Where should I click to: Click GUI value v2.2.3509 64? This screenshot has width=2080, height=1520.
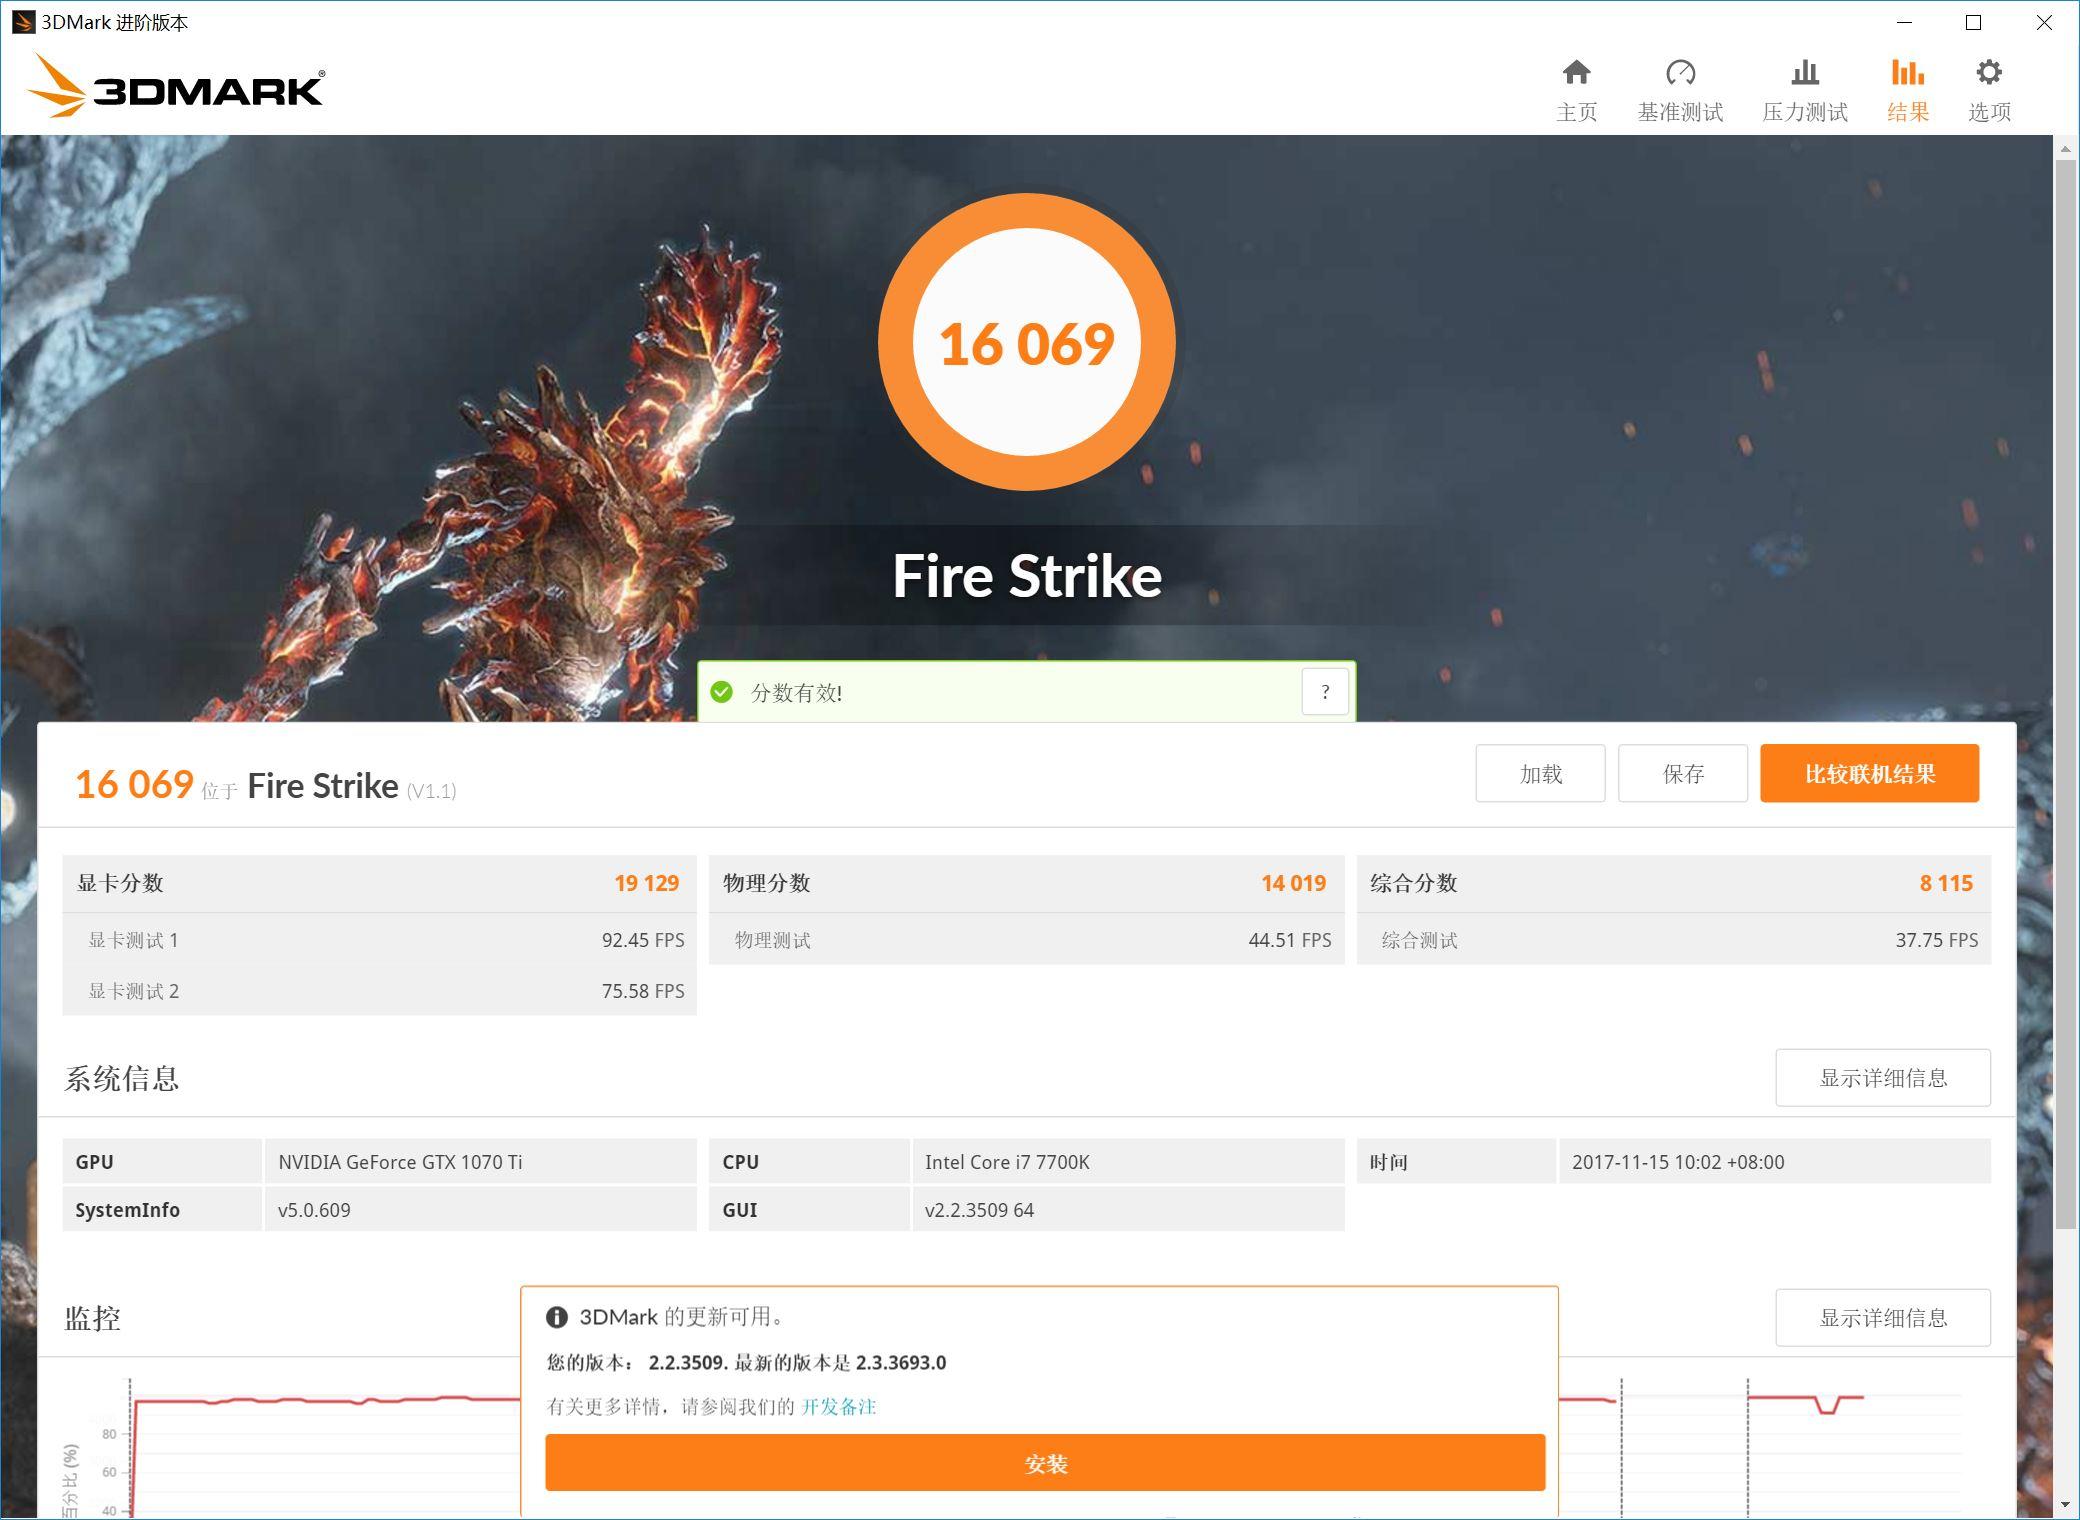1128,1209
